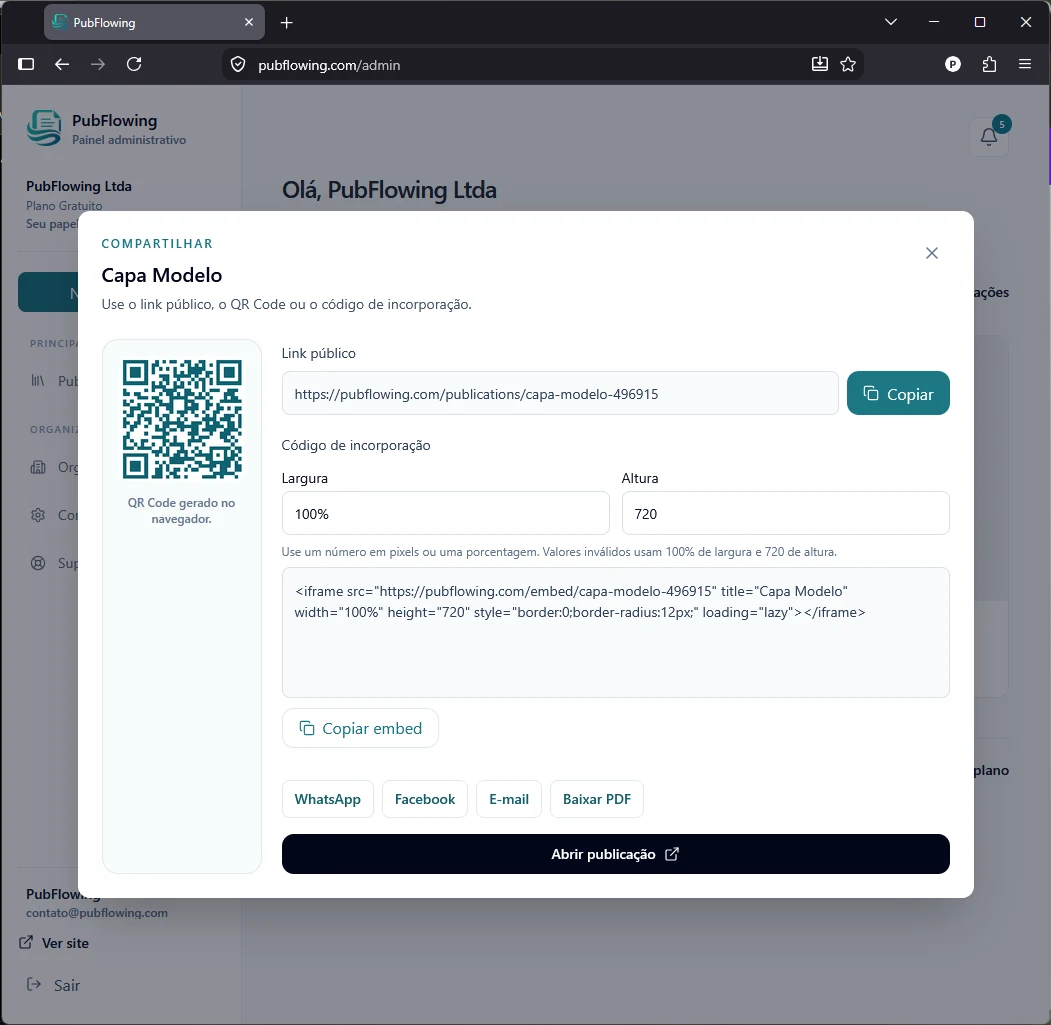This screenshot has height=1025, width=1051.
Task: Open the browser hamburger menu
Action: [1024, 64]
